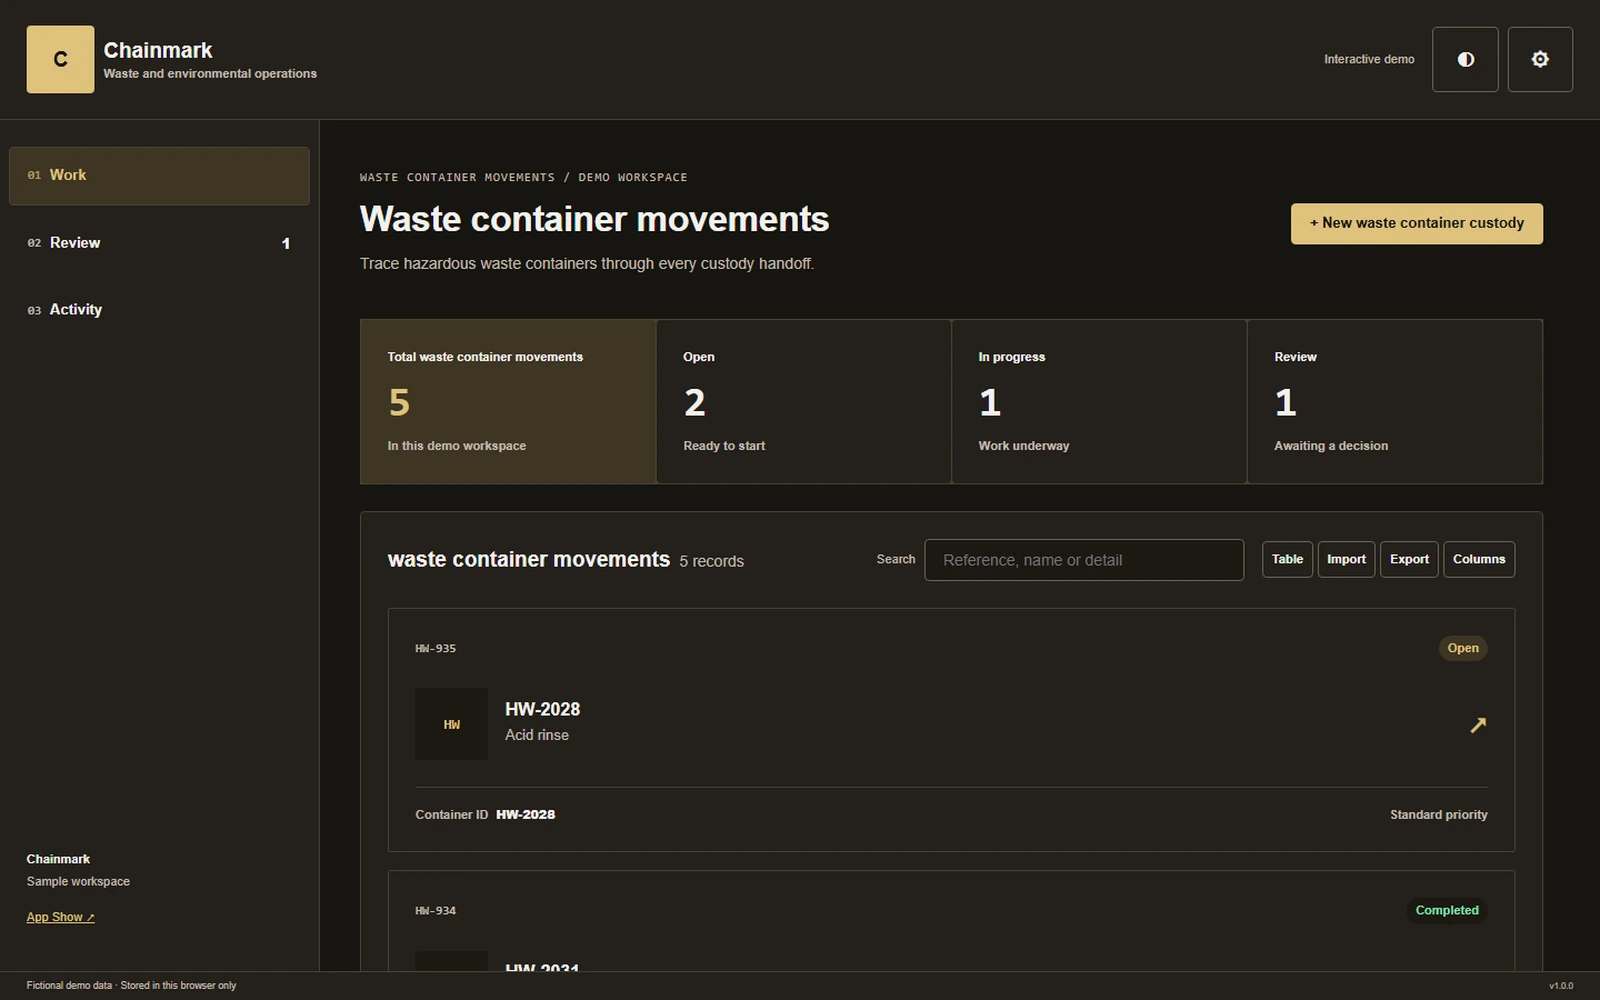Click the Acid rinse description

pyautogui.click(x=537, y=735)
